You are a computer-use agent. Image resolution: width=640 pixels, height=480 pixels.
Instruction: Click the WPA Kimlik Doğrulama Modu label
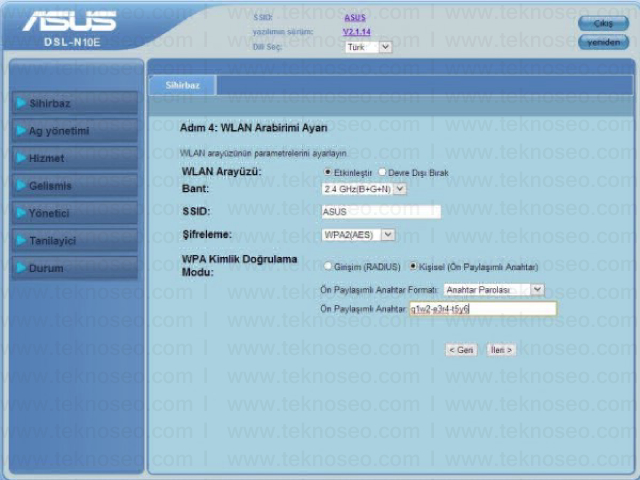[239, 266]
